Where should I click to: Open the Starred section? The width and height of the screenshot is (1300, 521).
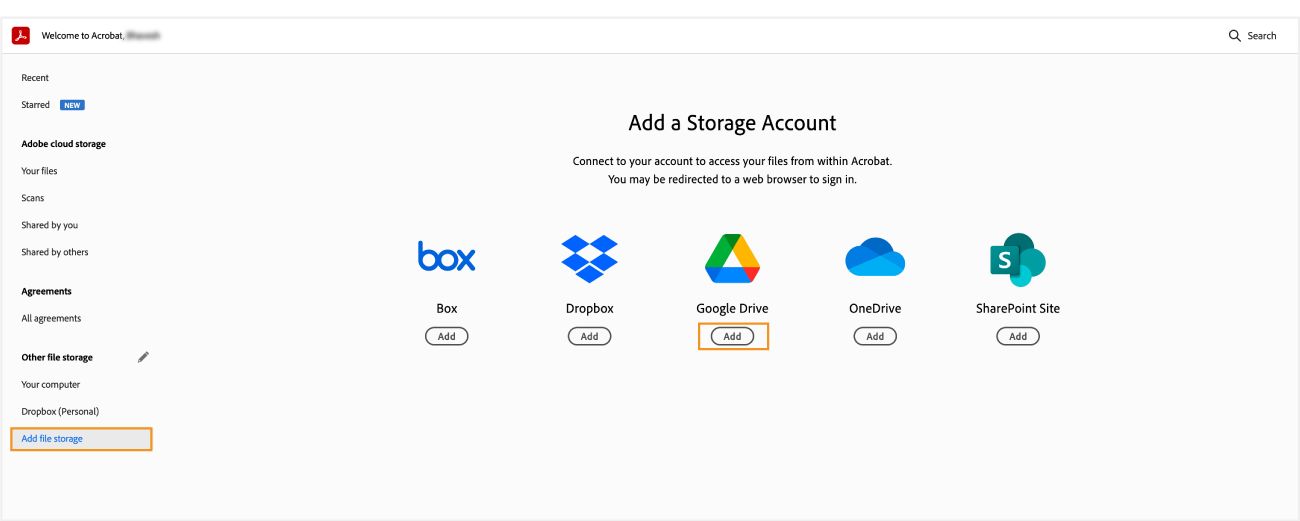coord(36,105)
